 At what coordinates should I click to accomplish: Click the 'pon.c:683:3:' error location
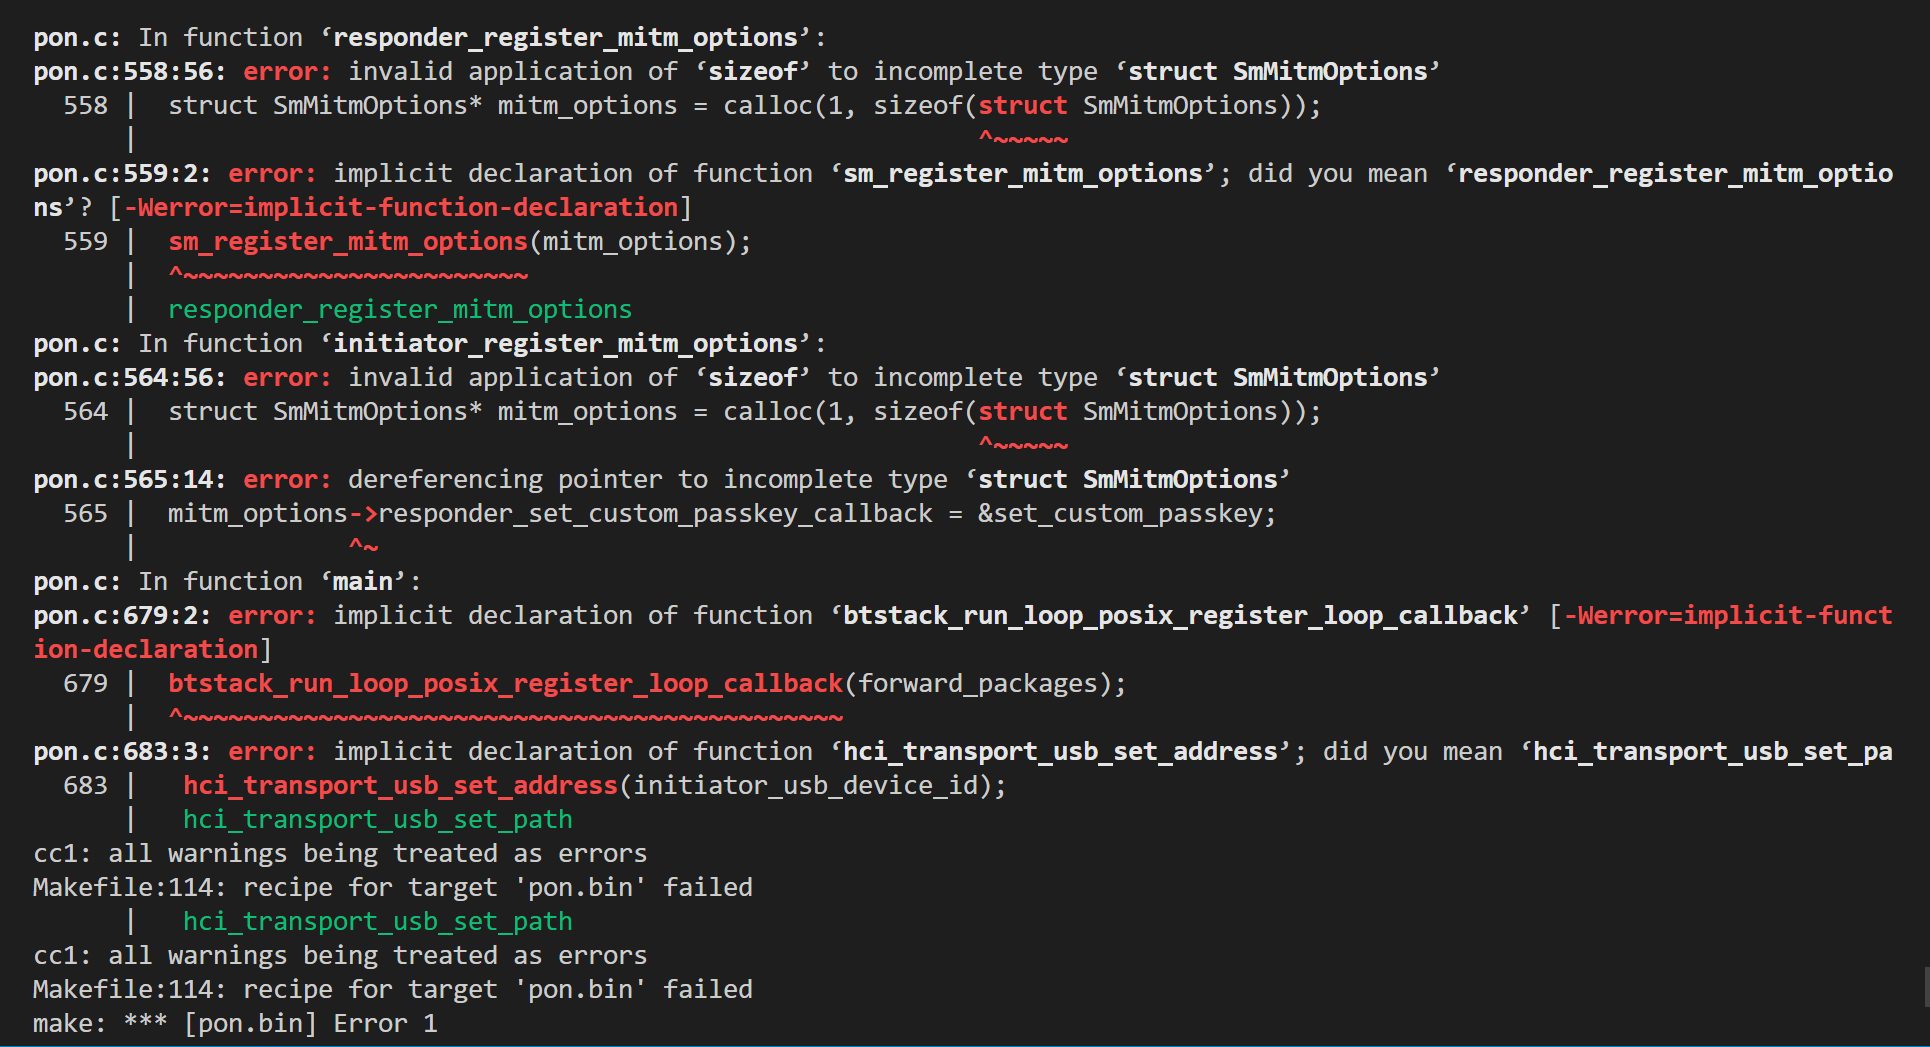coord(122,752)
